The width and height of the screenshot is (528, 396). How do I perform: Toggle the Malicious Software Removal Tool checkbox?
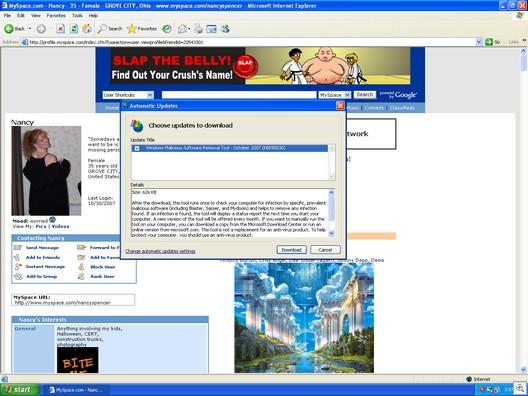pos(137,148)
